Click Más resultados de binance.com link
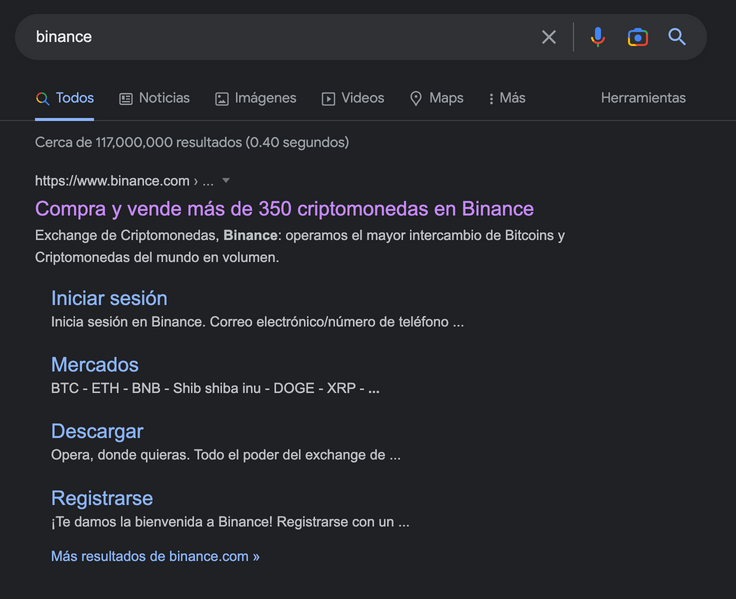The height and width of the screenshot is (599, 736). [x=155, y=556]
